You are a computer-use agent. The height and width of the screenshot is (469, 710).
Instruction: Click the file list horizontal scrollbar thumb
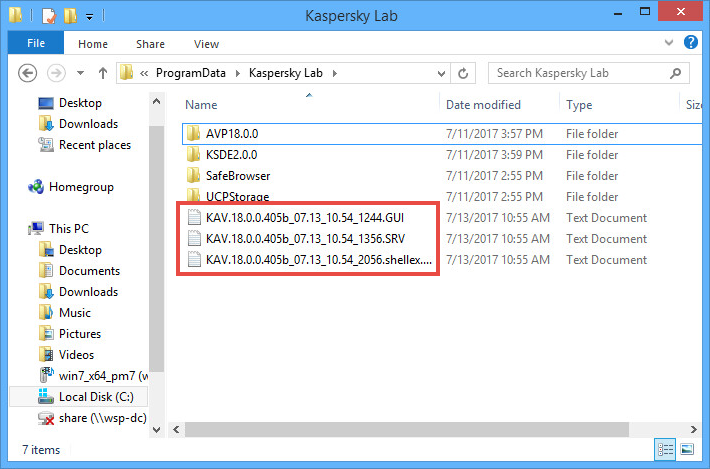tap(407, 430)
